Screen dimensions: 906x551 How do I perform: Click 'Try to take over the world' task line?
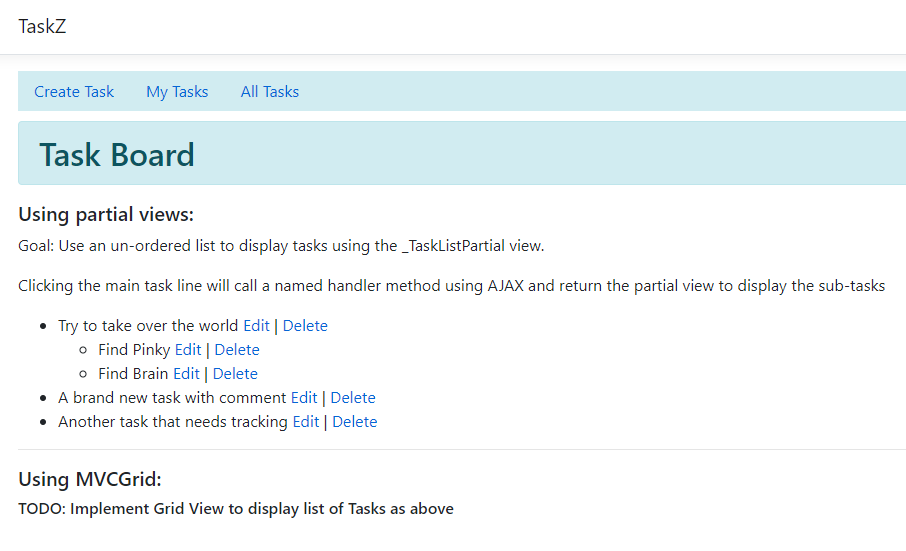pos(148,326)
